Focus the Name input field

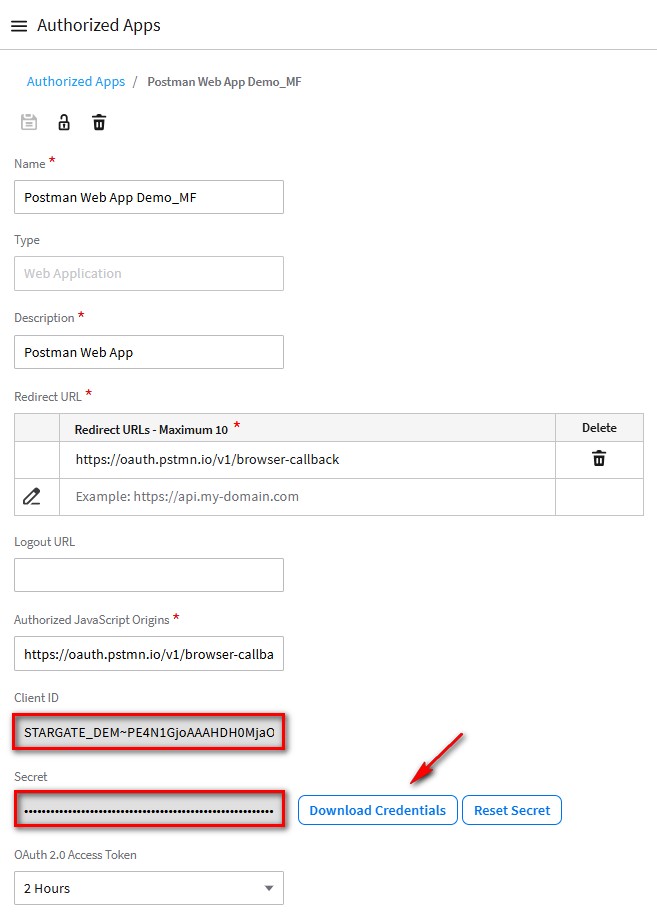[x=149, y=197]
